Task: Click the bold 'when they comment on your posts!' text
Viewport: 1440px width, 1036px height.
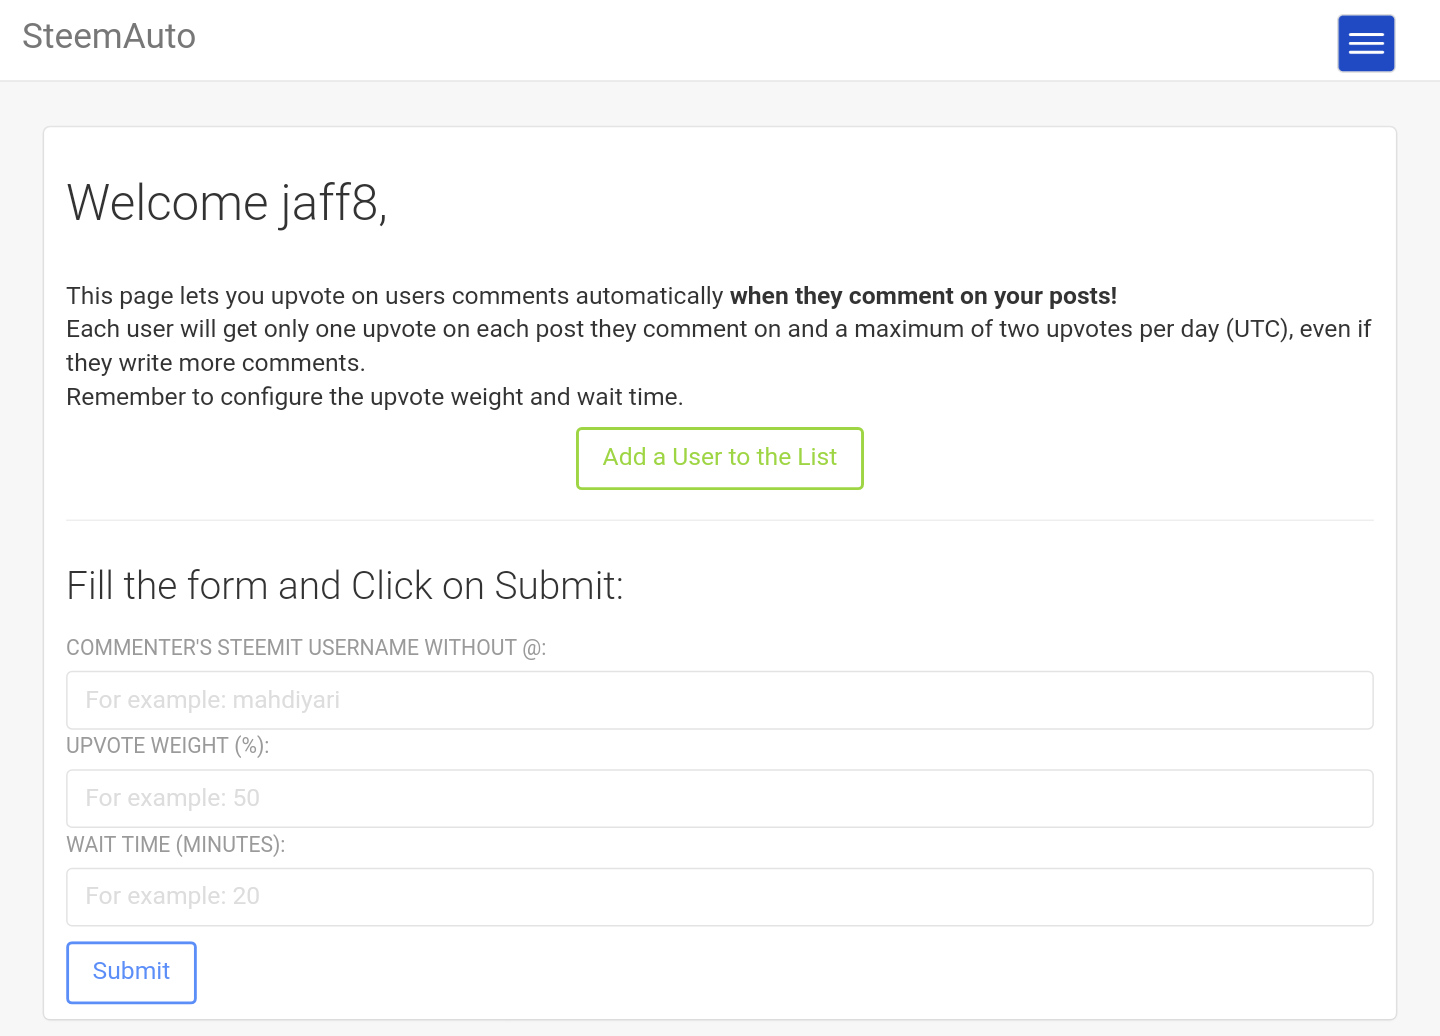Action: pos(923,296)
